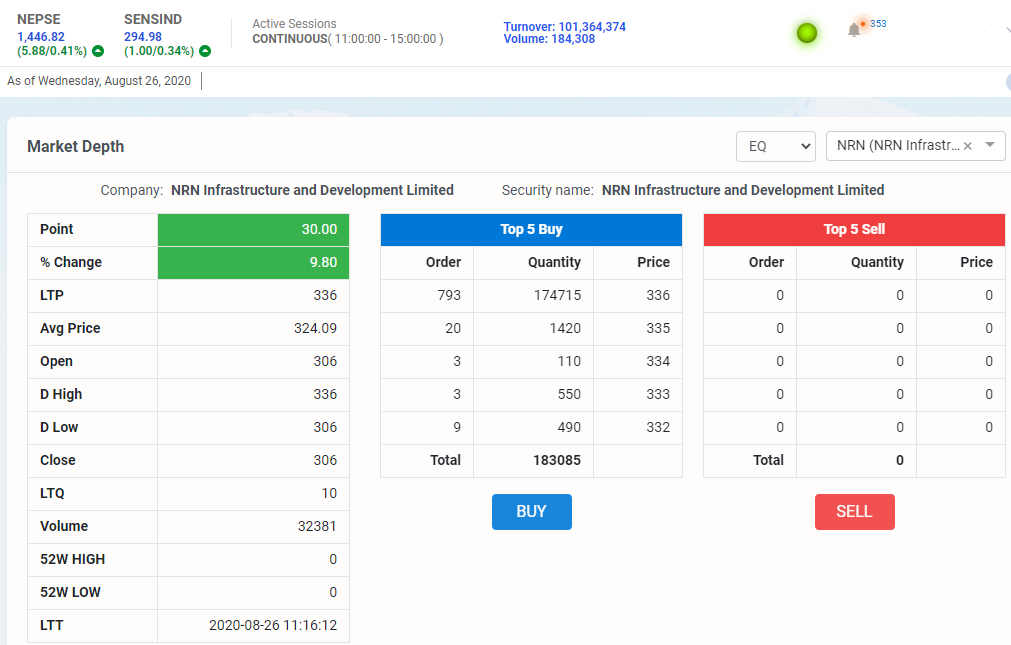The image size is (1011, 645).
Task: Click the notification bell icon
Action: pos(853,31)
